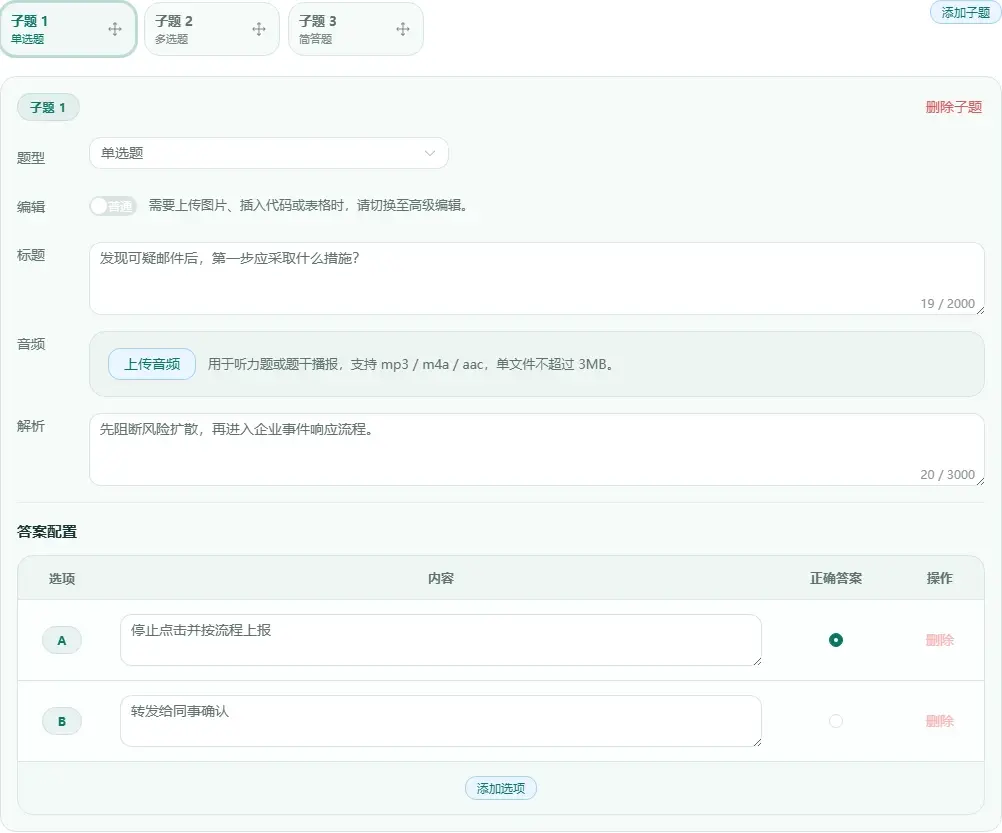Click the 解析 resize grip corner
Image resolution: width=1002 pixels, height=833 pixels.
coord(980,481)
